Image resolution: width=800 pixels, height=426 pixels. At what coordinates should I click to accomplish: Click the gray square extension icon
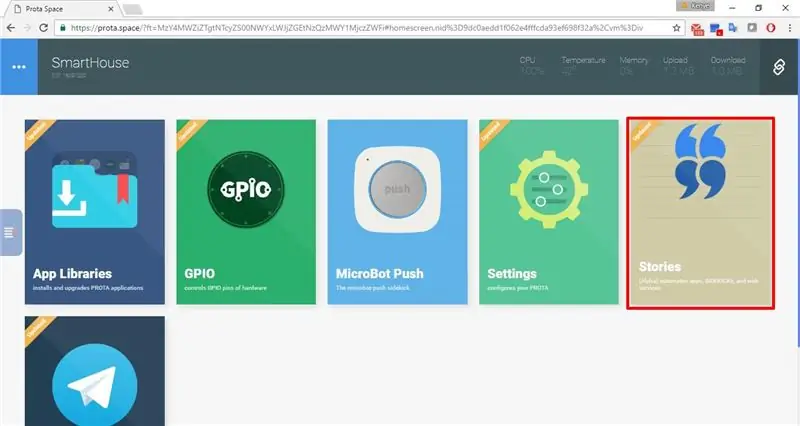point(752,28)
